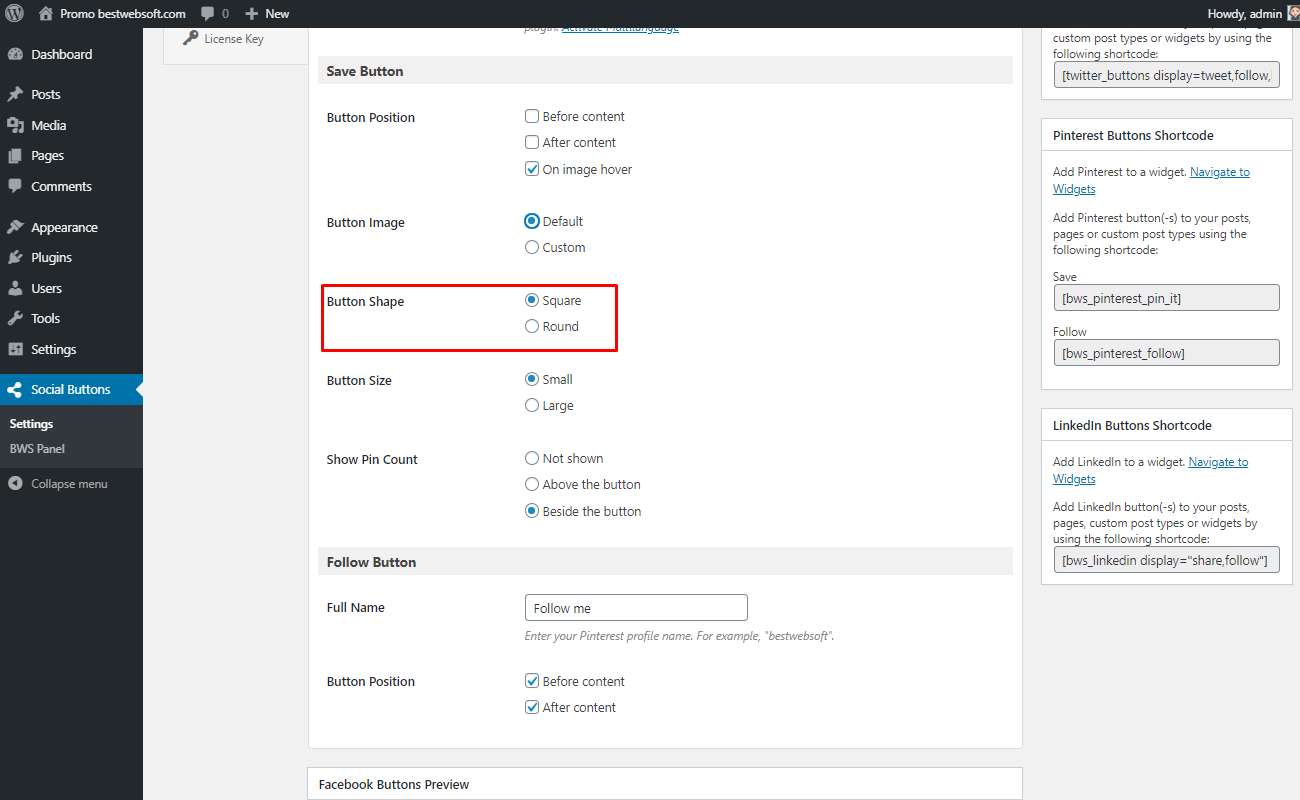Select Above the button pin count
The width and height of the screenshot is (1300, 800).
[532, 484]
